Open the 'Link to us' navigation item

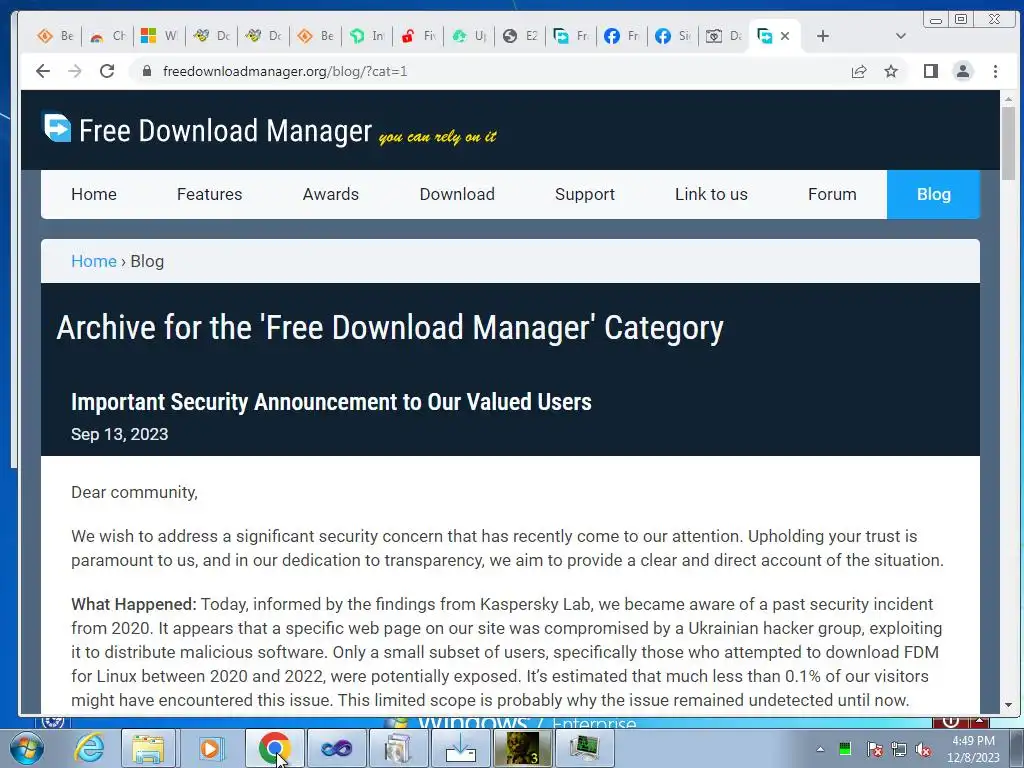[711, 194]
